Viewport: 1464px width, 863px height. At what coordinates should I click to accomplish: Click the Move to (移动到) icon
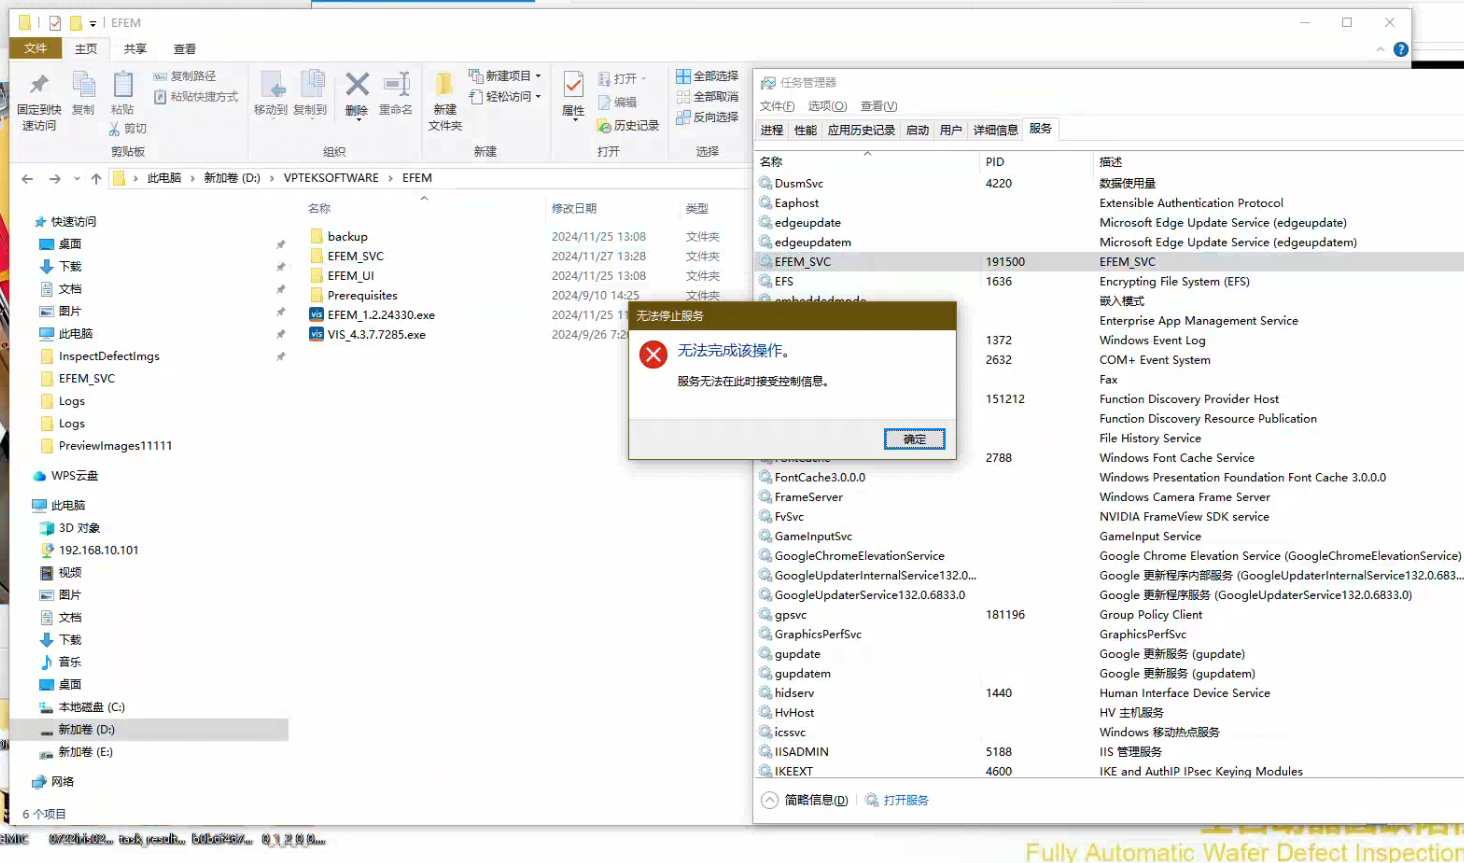272,85
